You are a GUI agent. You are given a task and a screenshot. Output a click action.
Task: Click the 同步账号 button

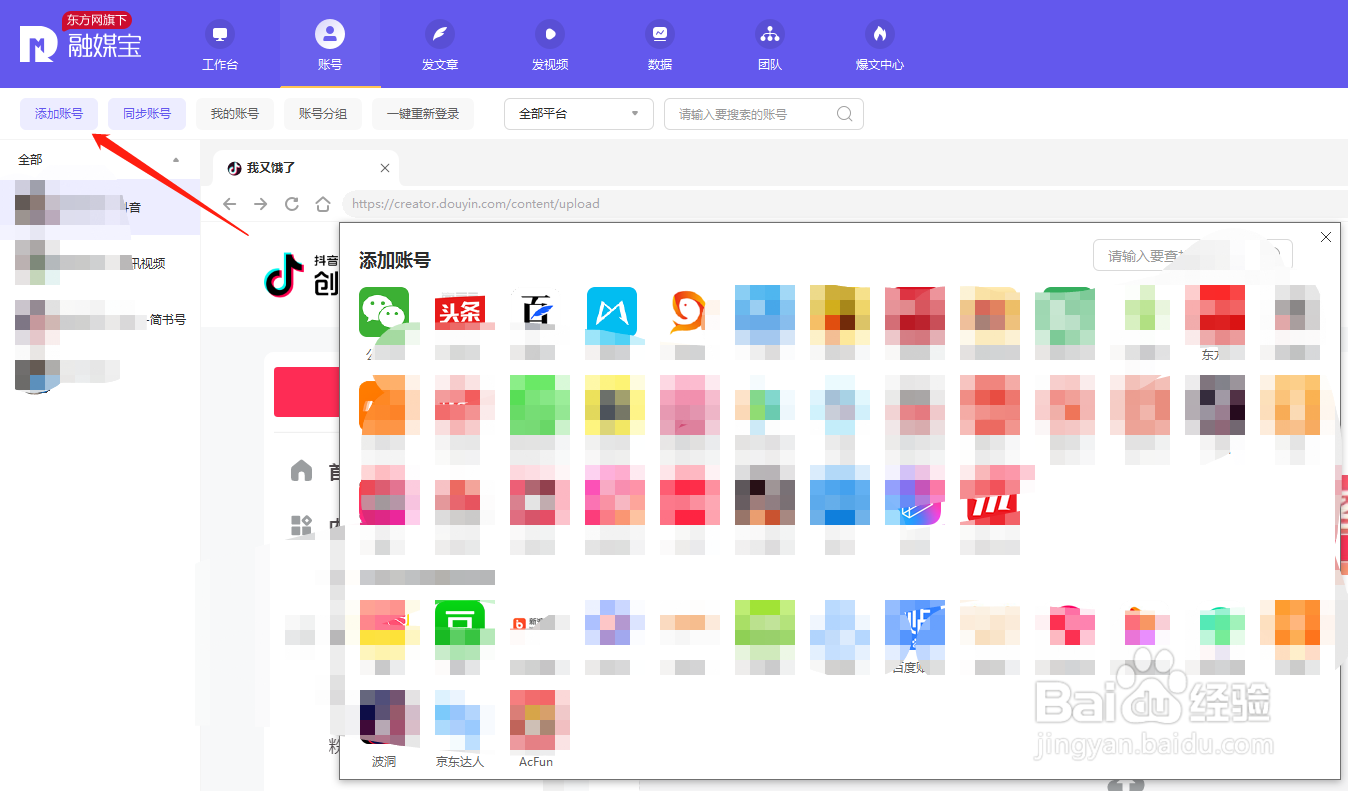(x=147, y=114)
